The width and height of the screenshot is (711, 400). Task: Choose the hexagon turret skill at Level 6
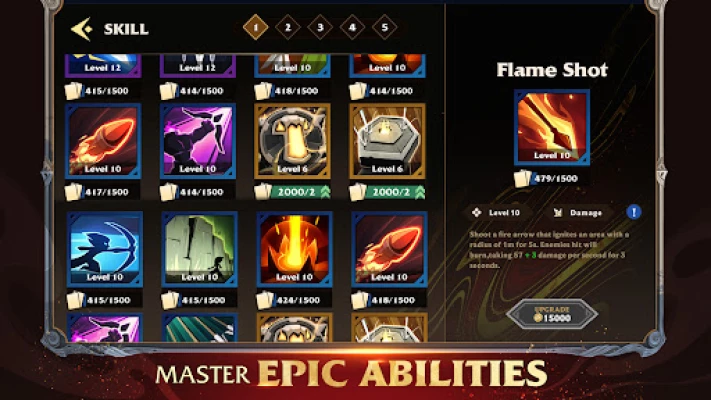[x=387, y=141]
